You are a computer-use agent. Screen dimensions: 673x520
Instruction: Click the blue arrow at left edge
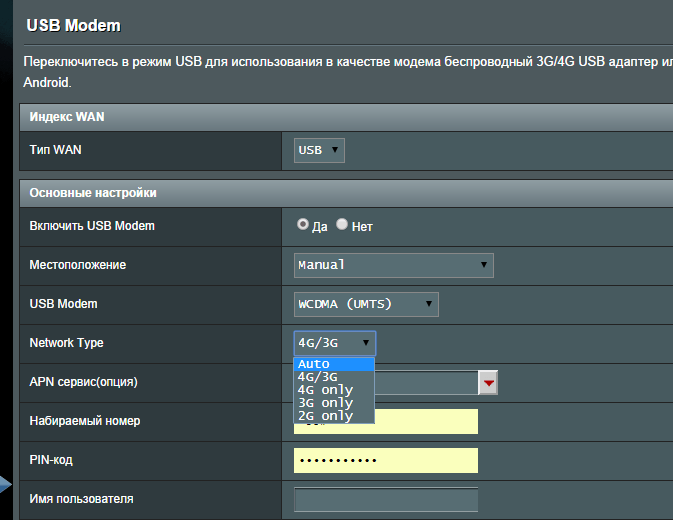[7, 486]
